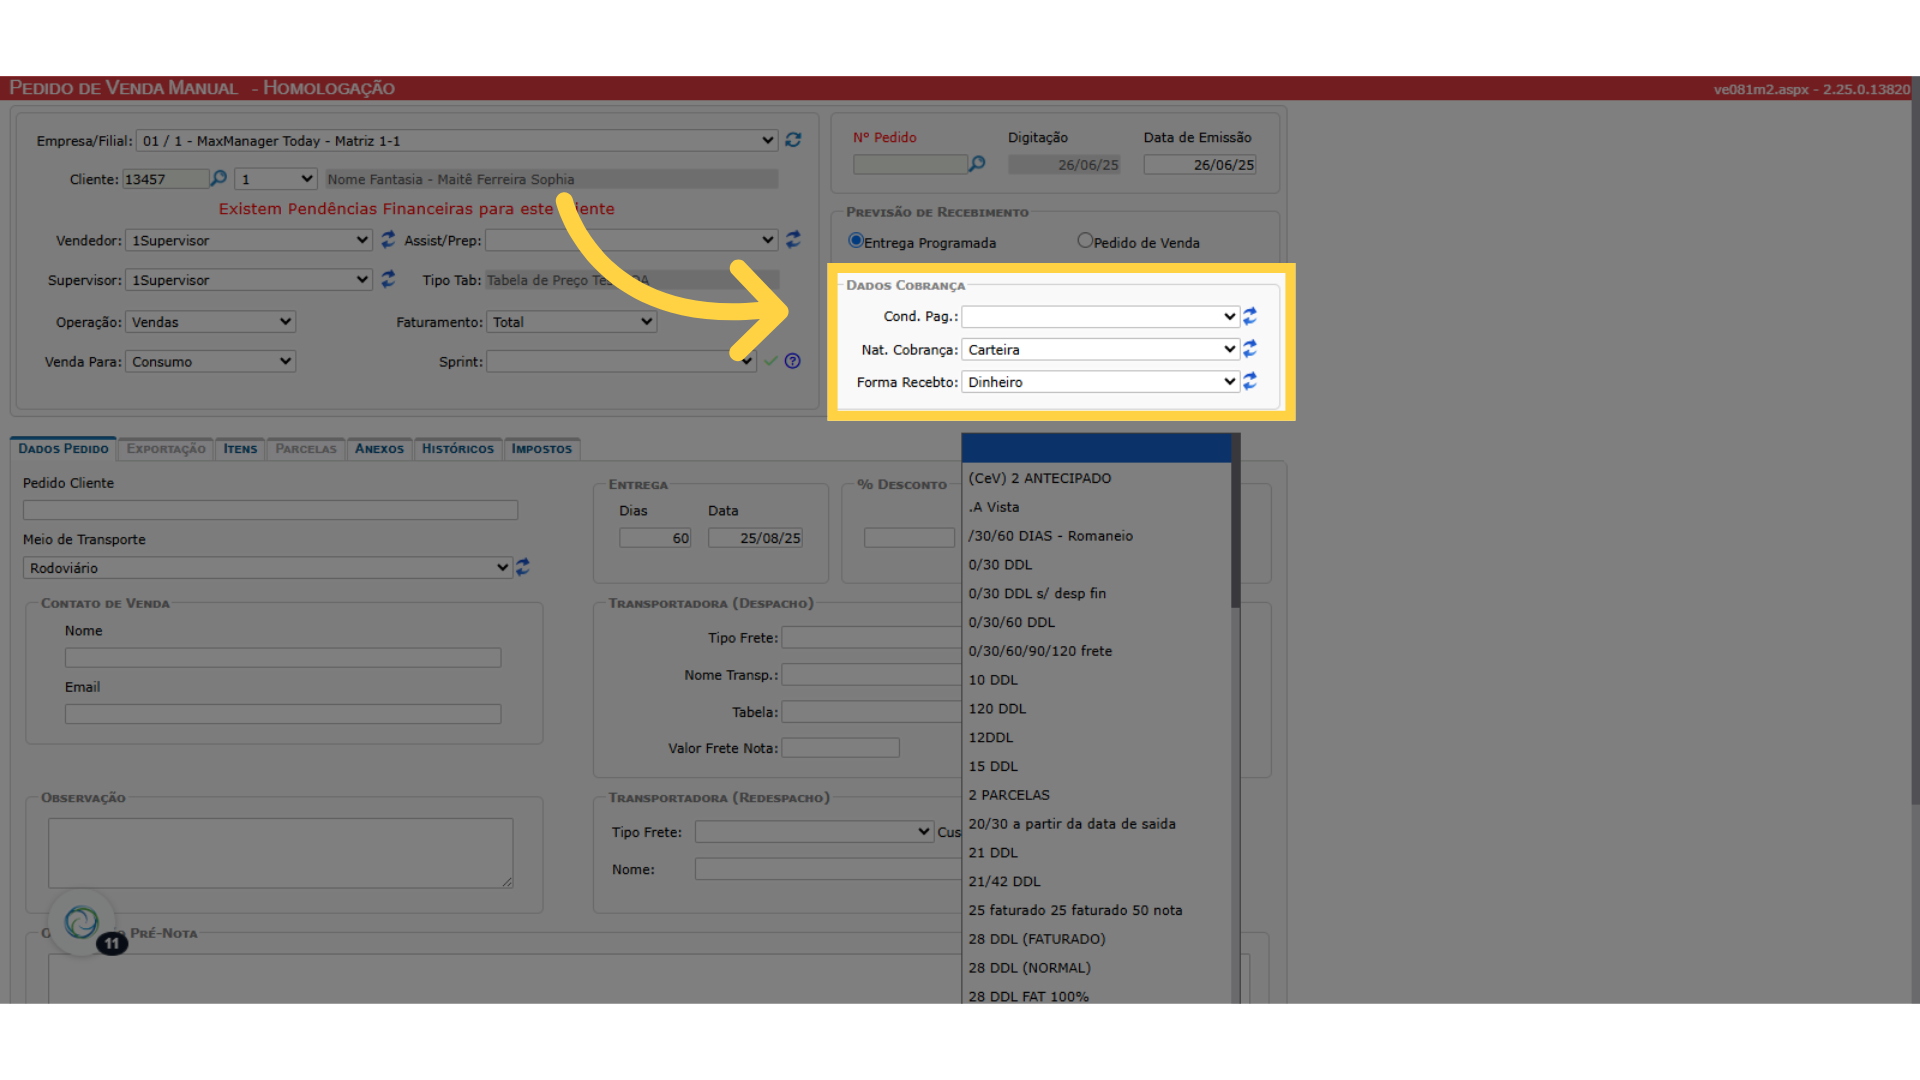Switch to the Impostos tab
1920x1080 pixels.
pyautogui.click(x=542, y=449)
